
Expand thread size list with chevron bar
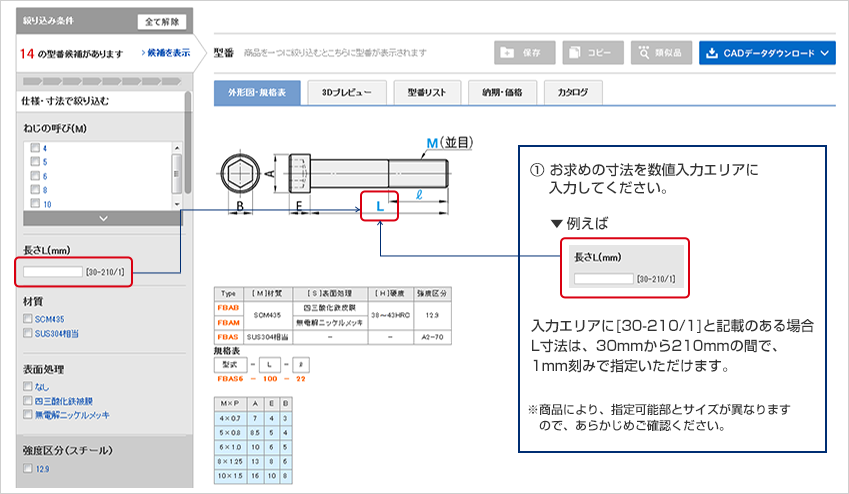(x=103, y=218)
